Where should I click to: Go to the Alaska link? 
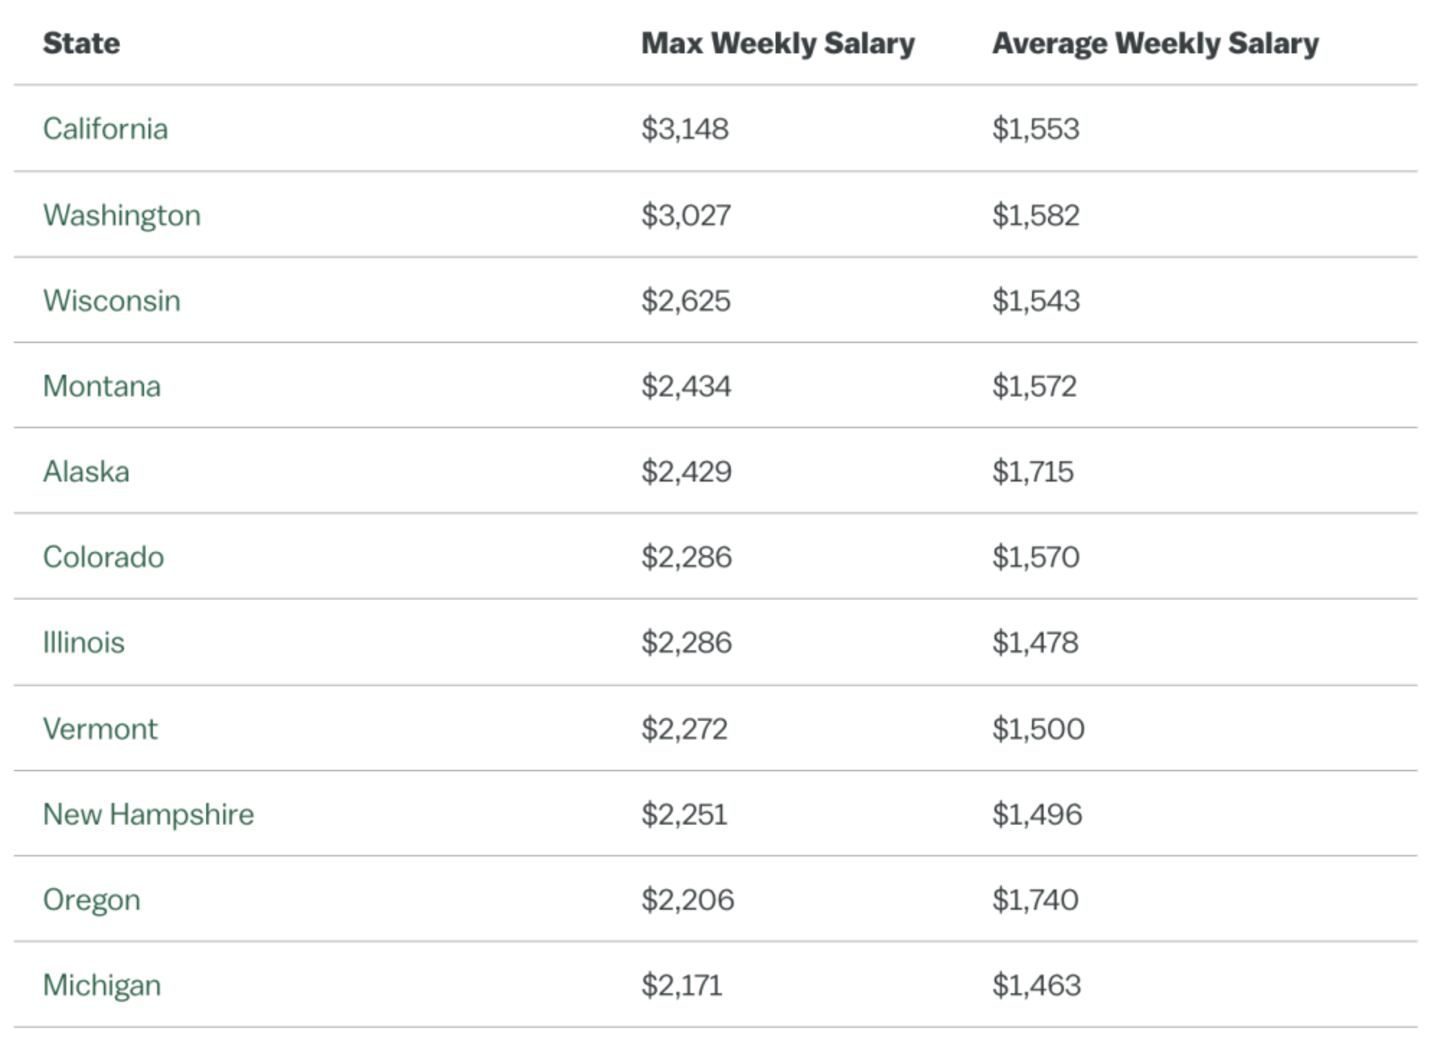click(x=86, y=472)
